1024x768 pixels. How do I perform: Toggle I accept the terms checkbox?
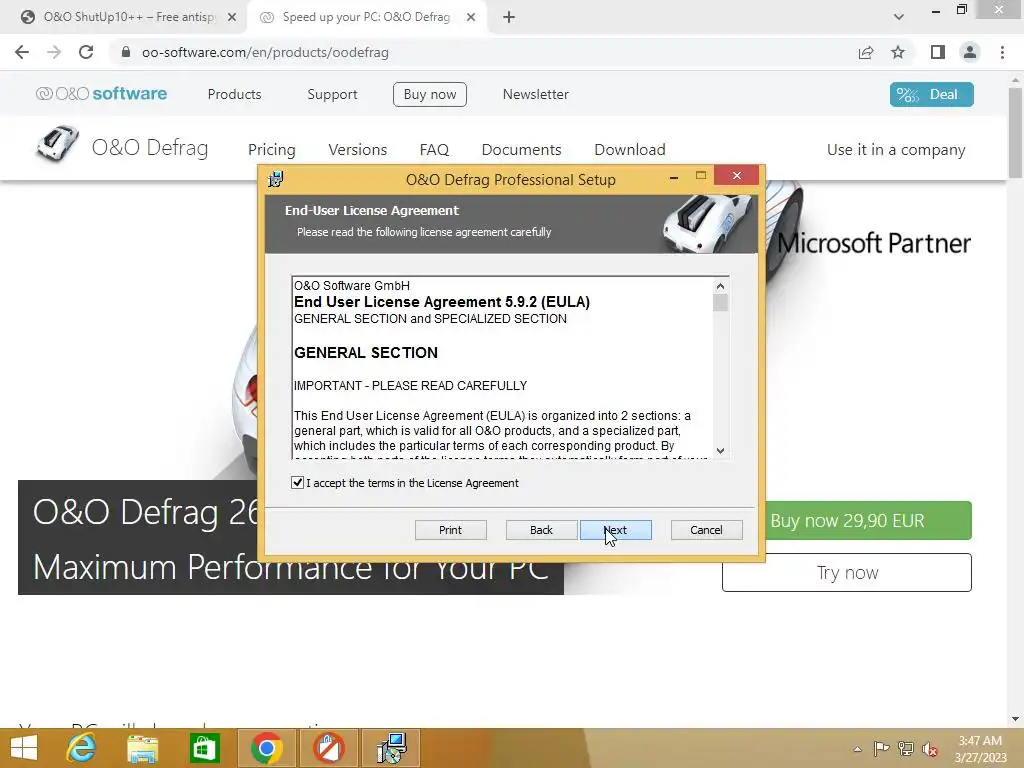tap(297, 483)
